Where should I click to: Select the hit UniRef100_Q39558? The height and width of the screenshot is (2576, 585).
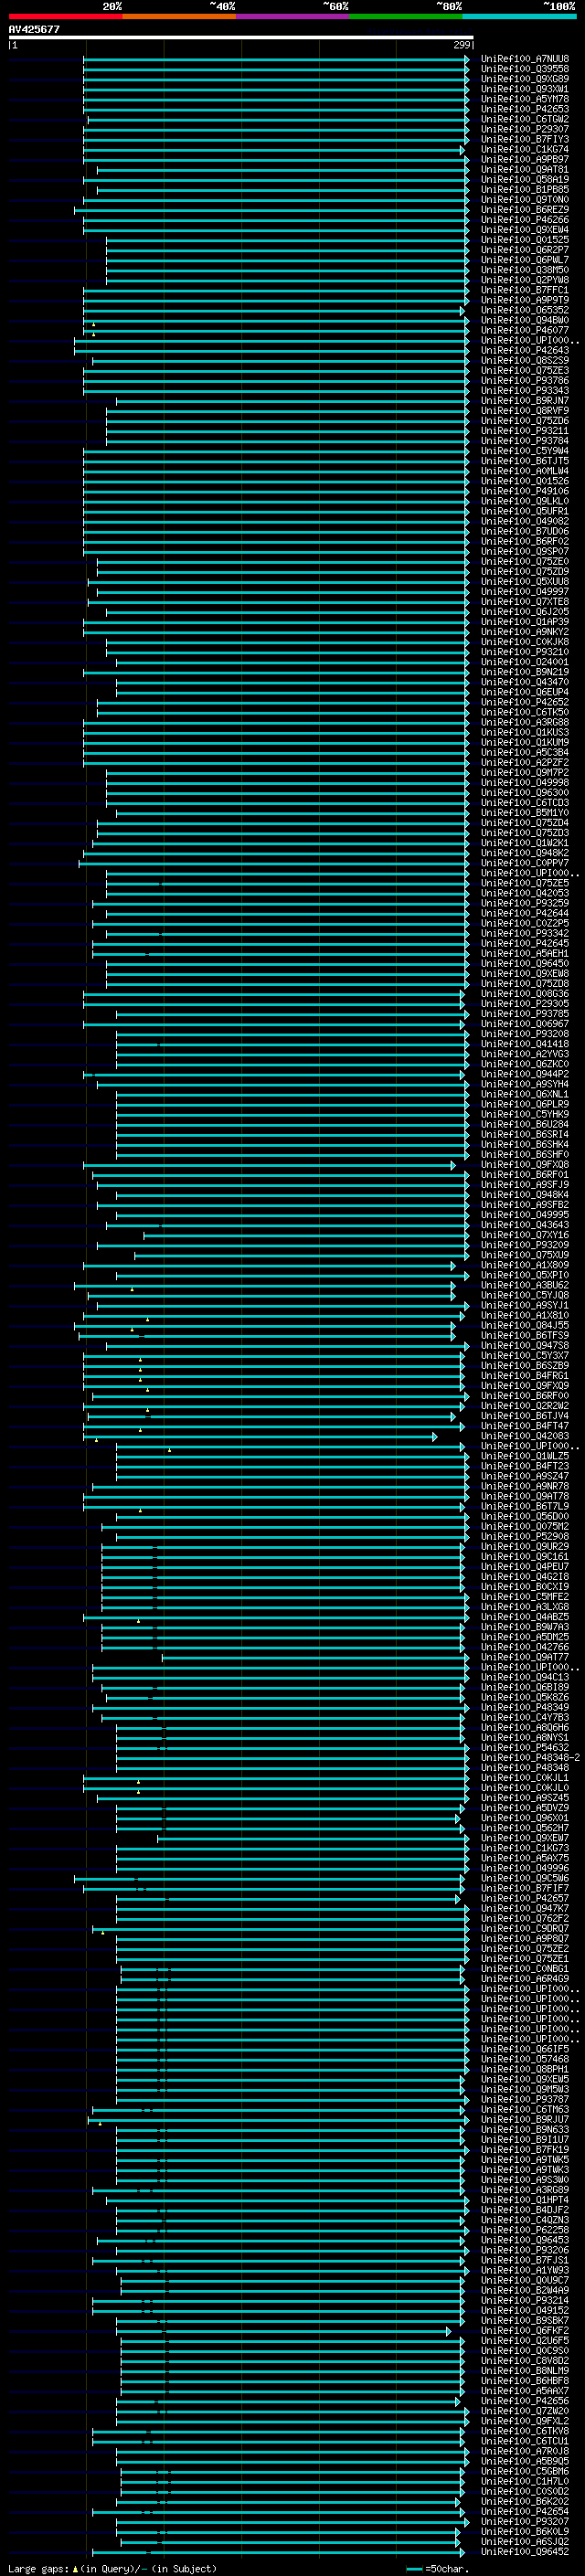pos(524,69)
